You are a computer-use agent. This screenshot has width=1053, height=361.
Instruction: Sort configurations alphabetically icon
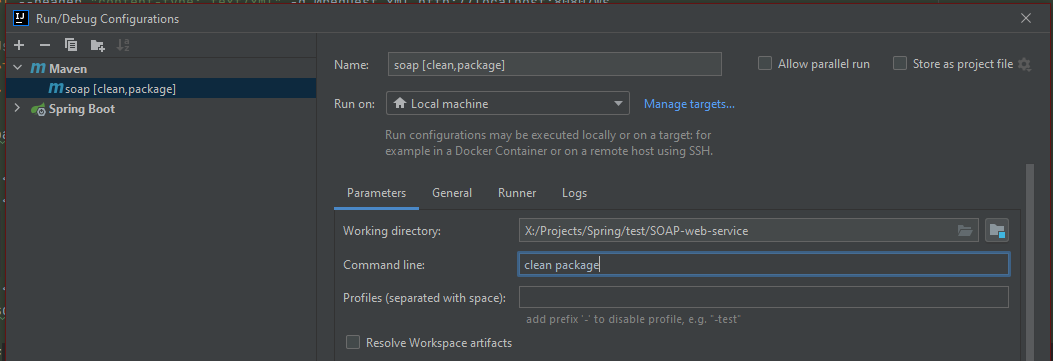[x=123, y=45]
